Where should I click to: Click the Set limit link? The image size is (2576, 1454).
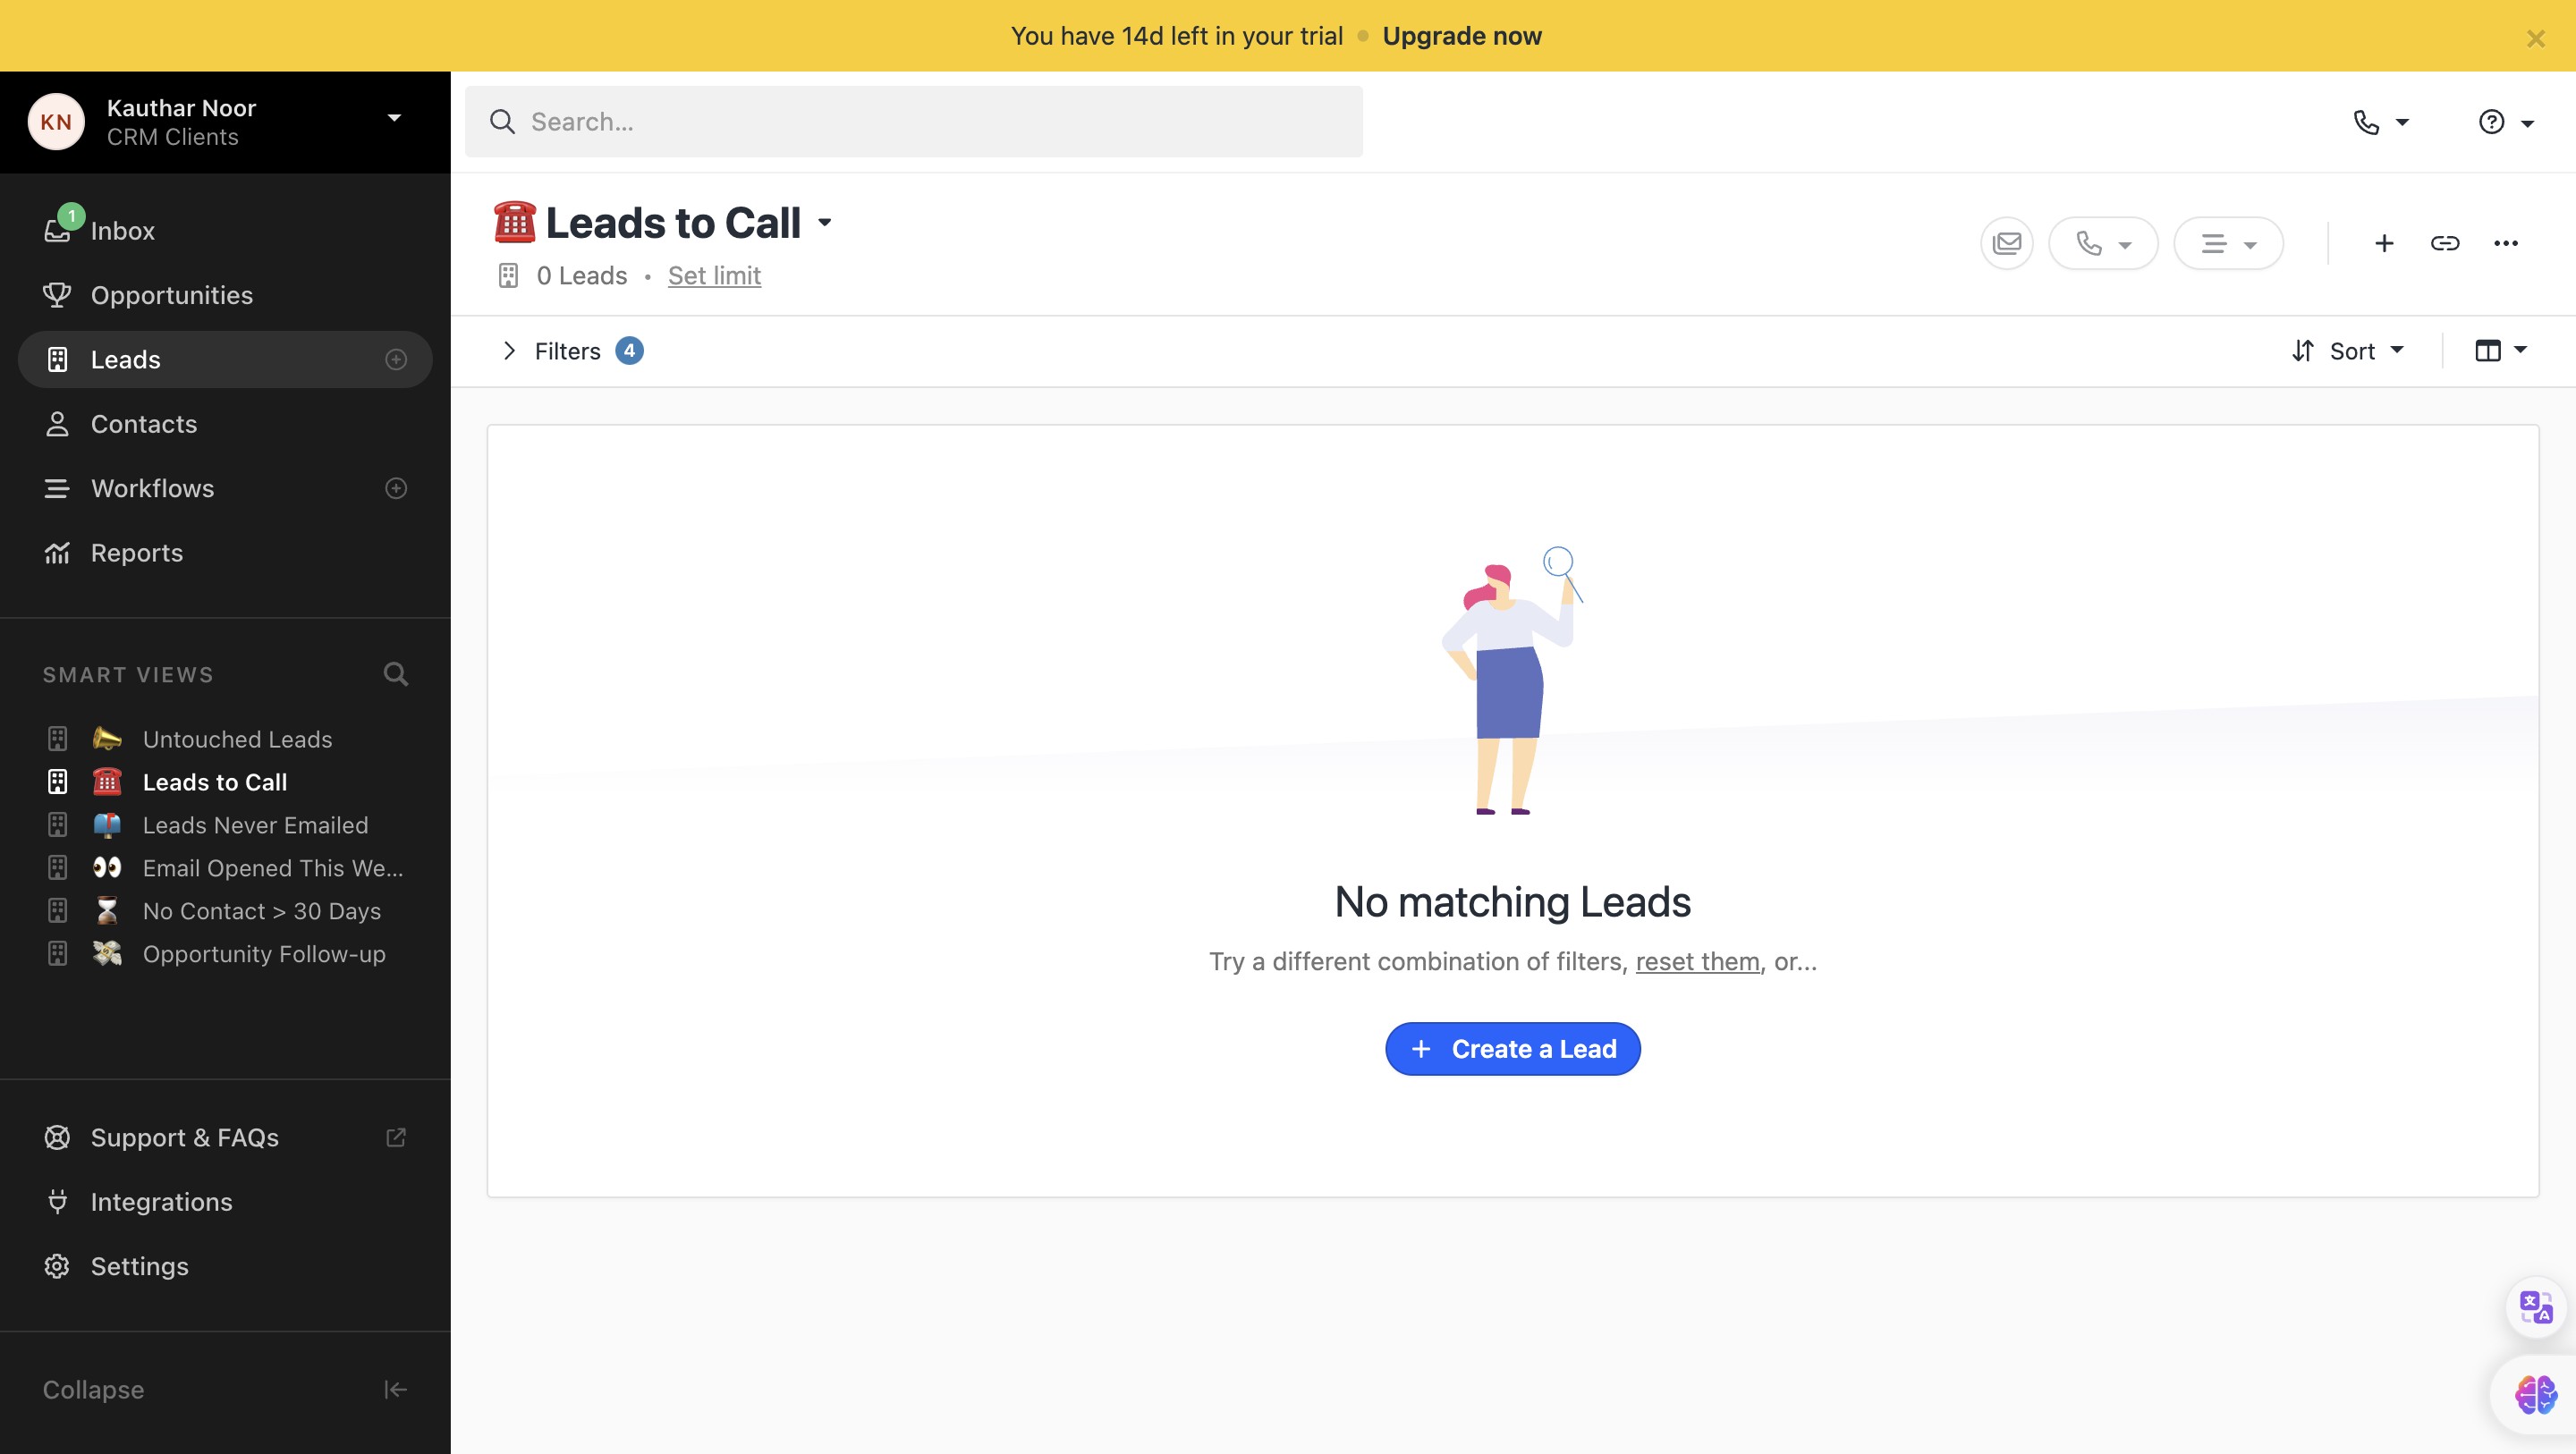pos(714,276)
